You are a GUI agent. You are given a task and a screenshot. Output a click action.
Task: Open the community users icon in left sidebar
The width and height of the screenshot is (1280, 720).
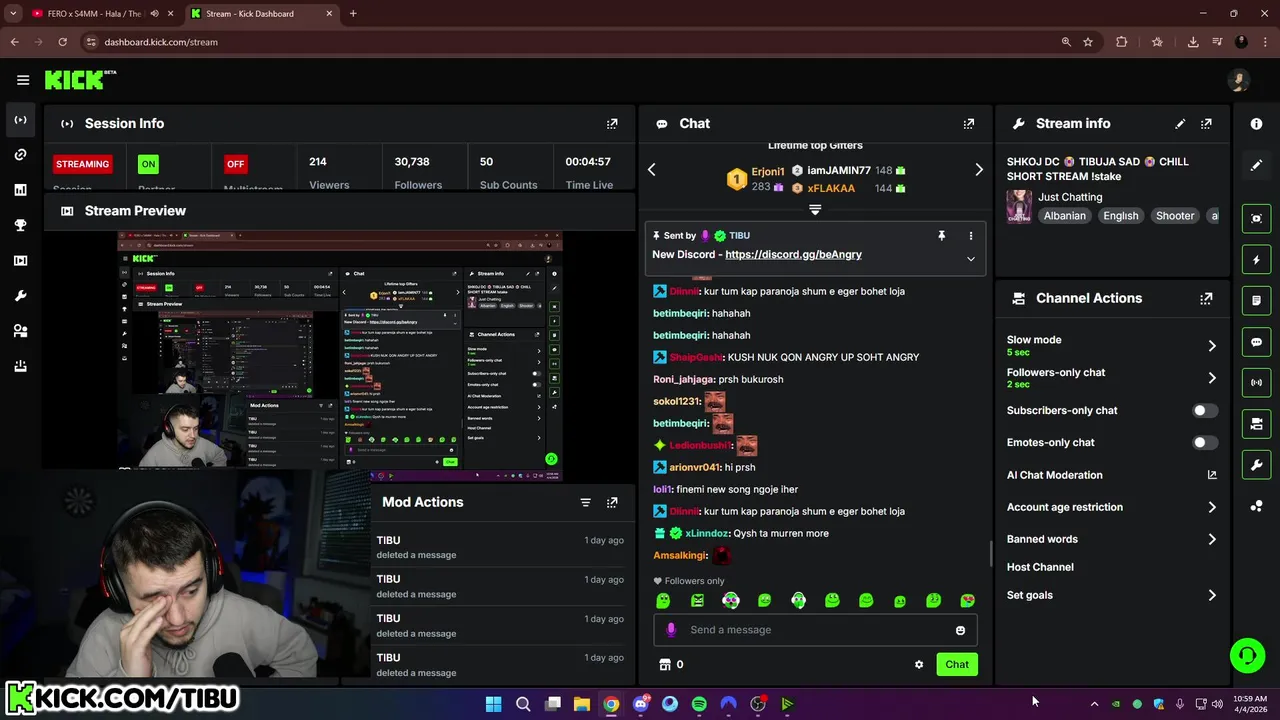click(x=20, y=331)
